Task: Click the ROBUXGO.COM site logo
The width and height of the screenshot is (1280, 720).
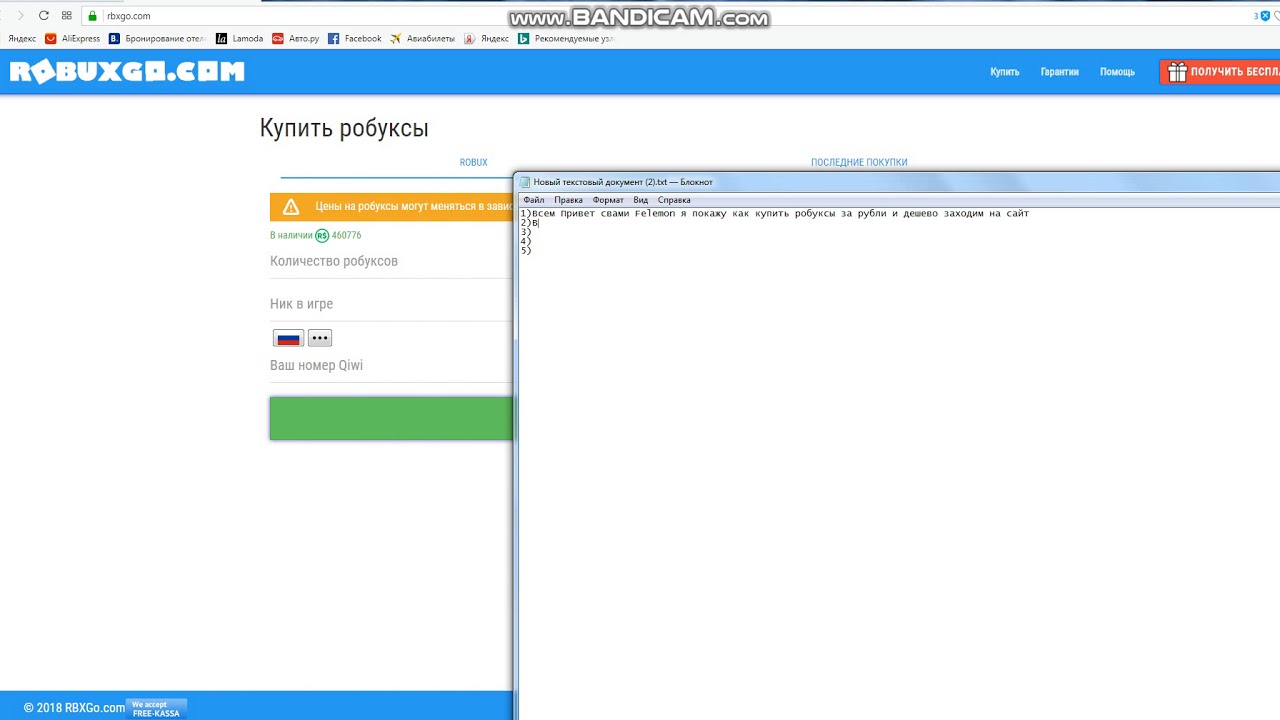Action: (127, 72)
